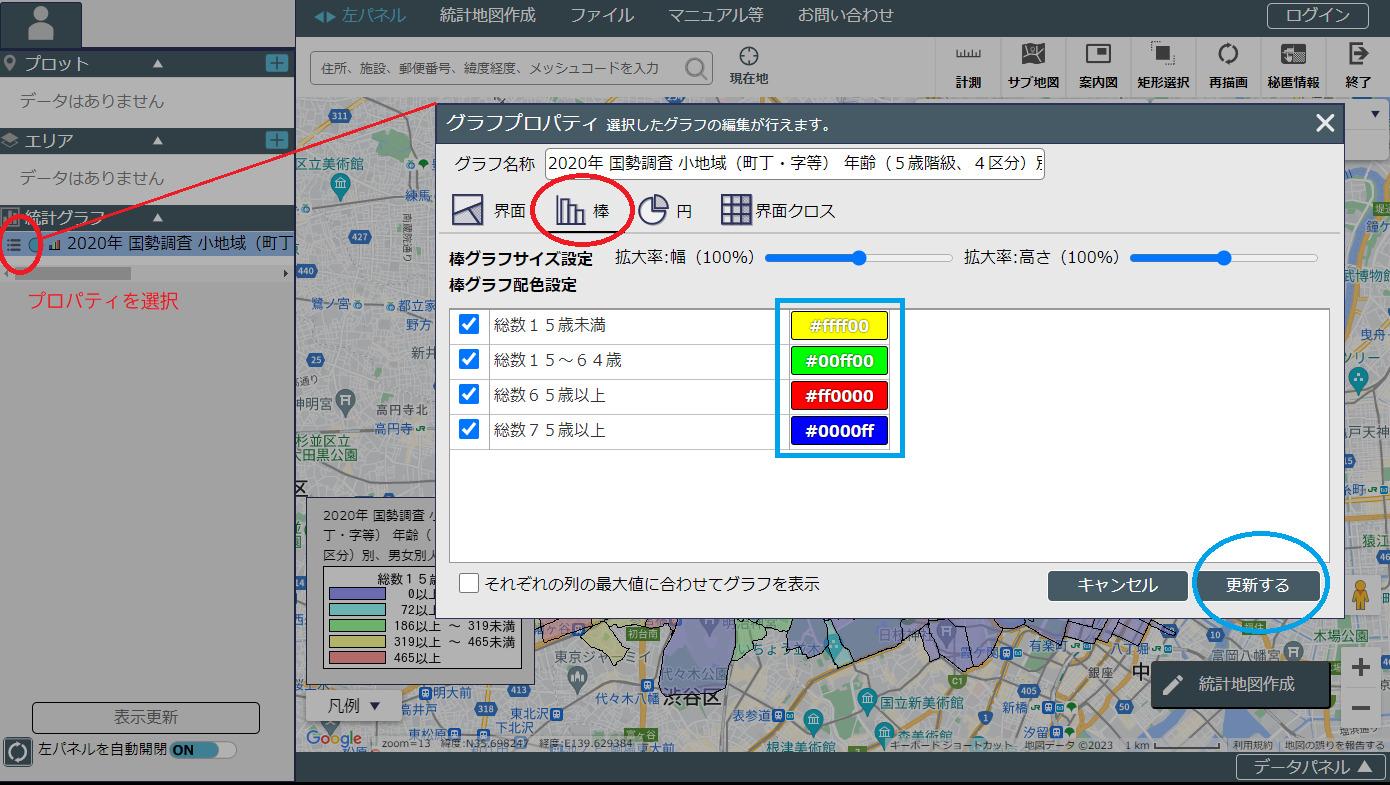Expand the 凡例 legend dropdown
This screenshot has width=1390, height=785.
tap(355, 705)
